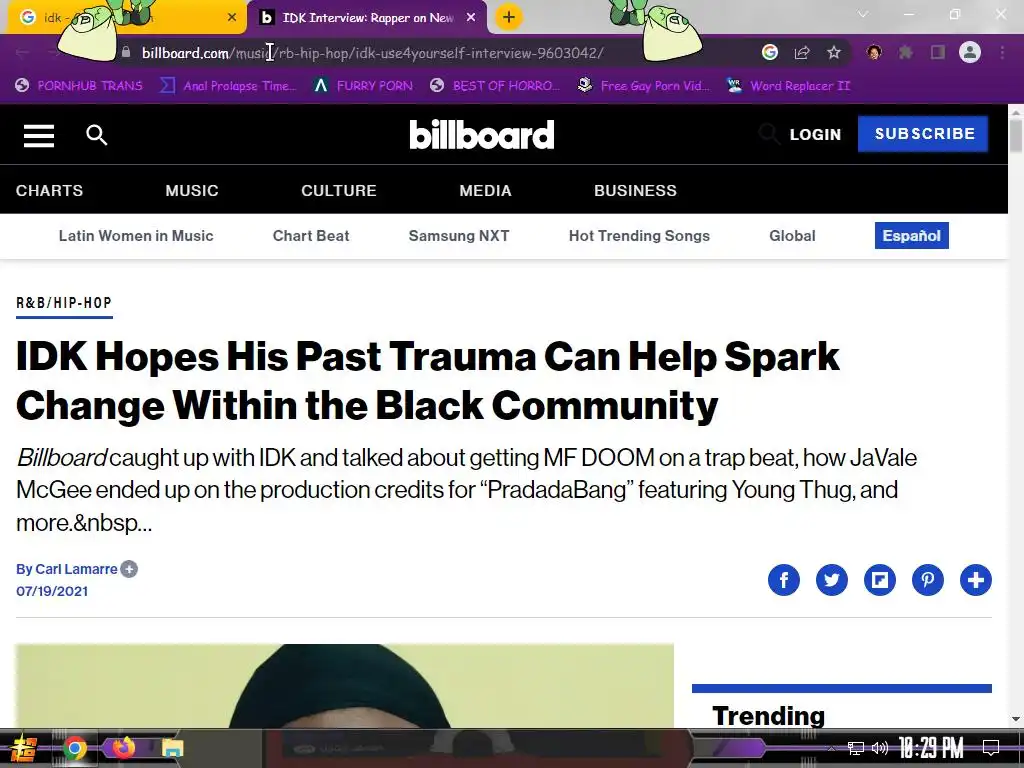The width and height of the screenshot is (1024, 768).
Task: Click the page vertical scrollbar thumb
Action: point(1016,136)
